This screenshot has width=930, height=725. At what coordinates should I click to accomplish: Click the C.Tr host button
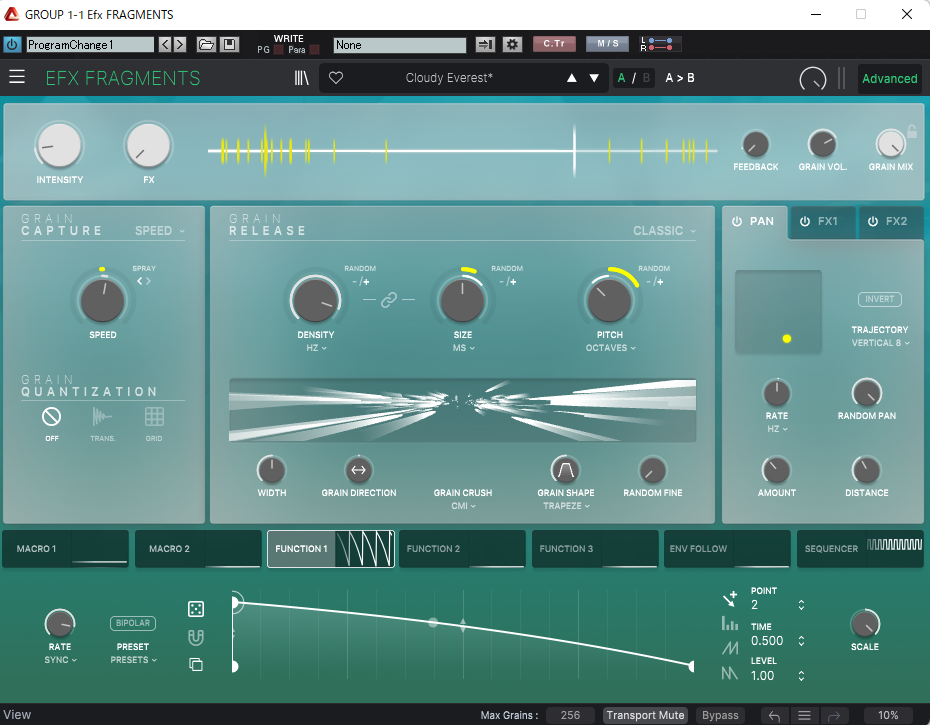[x=554, y=44]
